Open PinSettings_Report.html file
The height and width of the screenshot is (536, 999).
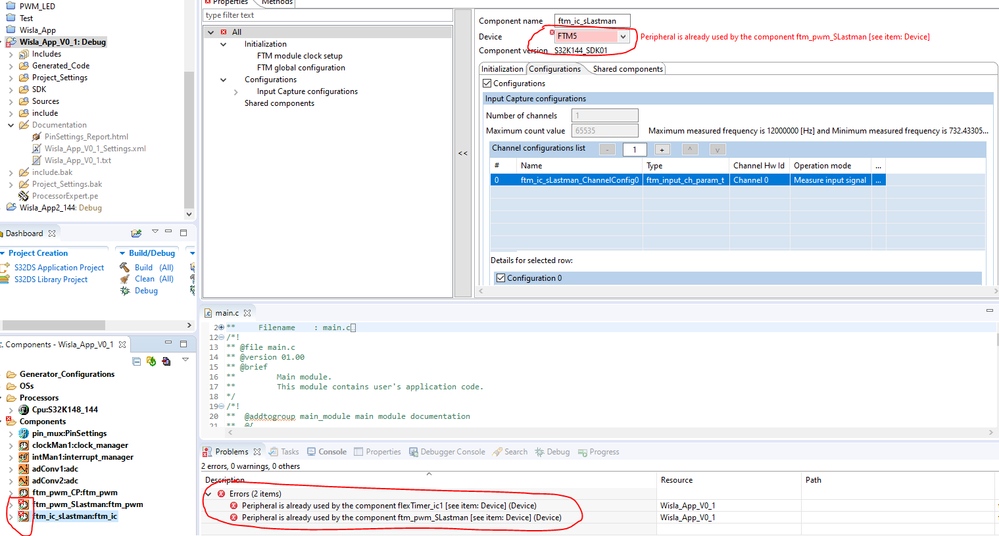click(86, 136)
